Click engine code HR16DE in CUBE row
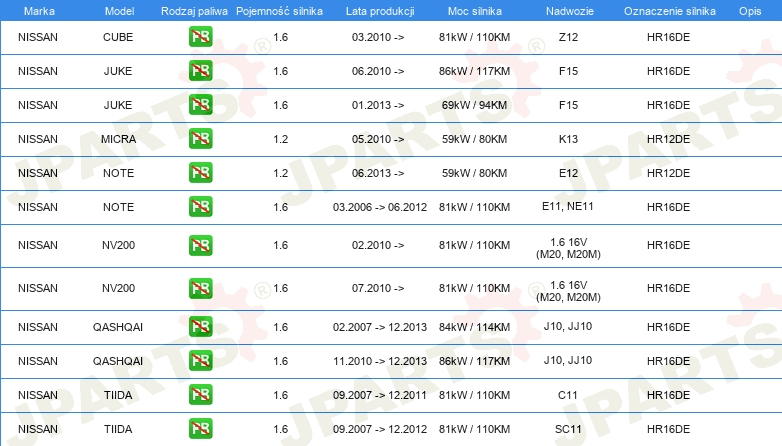Image resolution: width=782 pixels, height=446 pixels. click(x=668, y=37)
